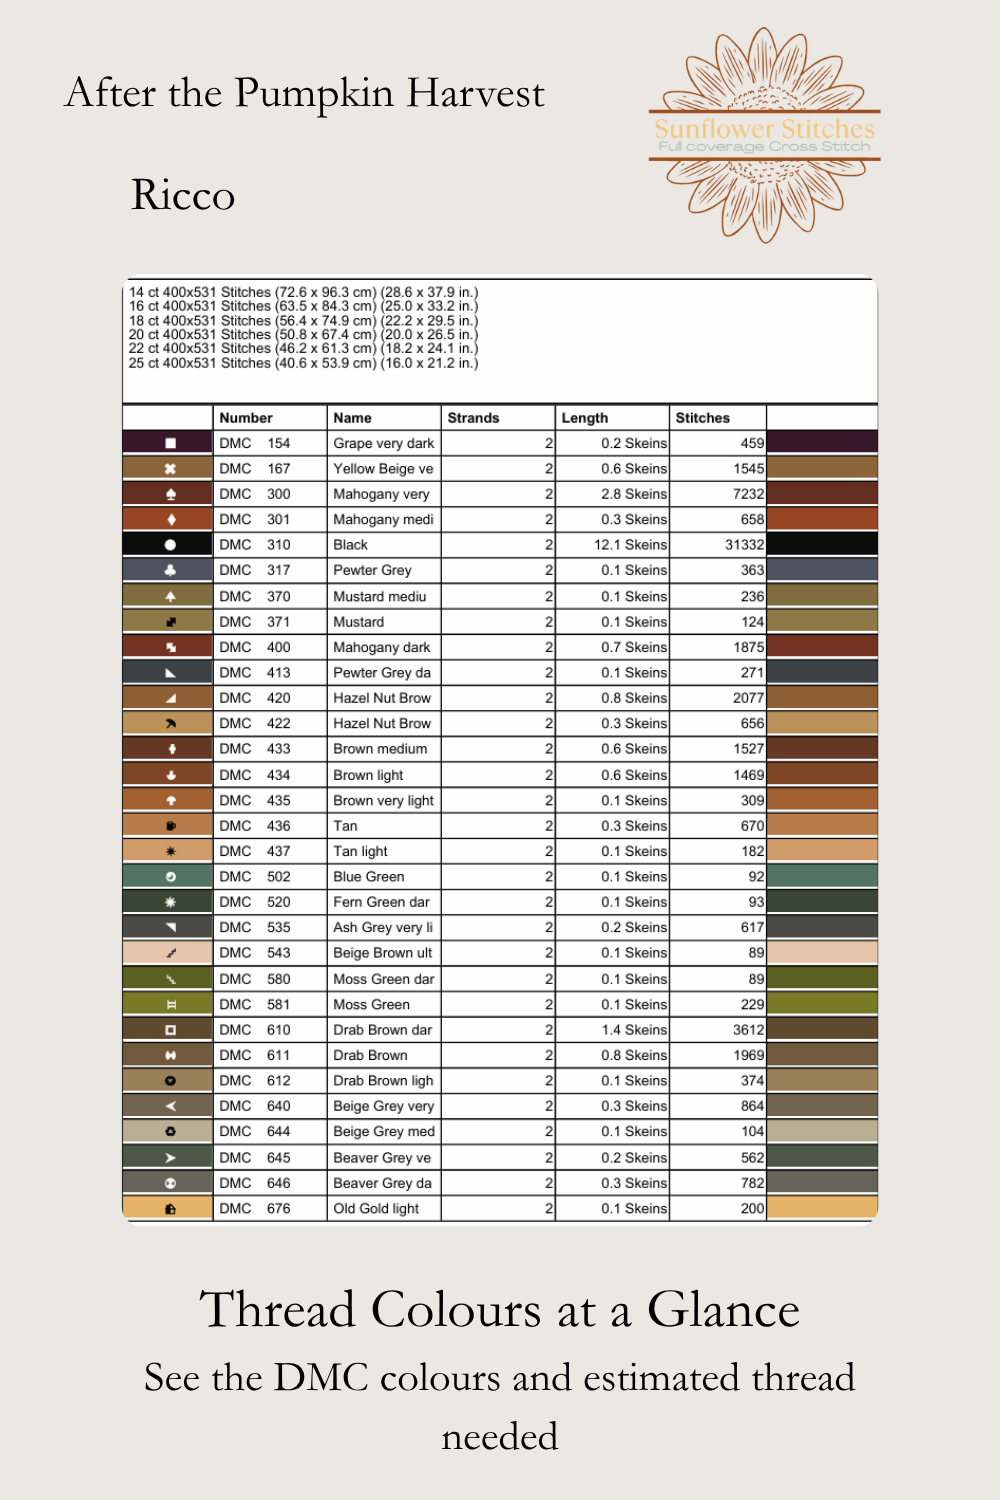Pick the square symbol for DMC 610
Image resolution: width=1000 pixels, height=1500 pixels.
[x=170, y=1029]
